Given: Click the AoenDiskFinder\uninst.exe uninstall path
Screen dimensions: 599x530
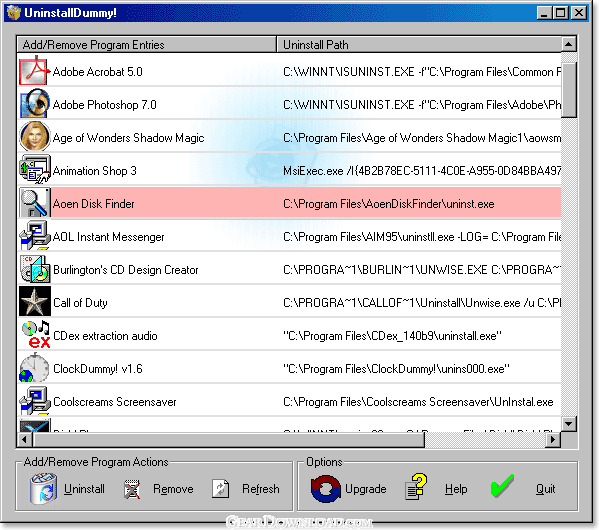Looking at the screenshot, I should pyautogui.click(x=389, y=204).
